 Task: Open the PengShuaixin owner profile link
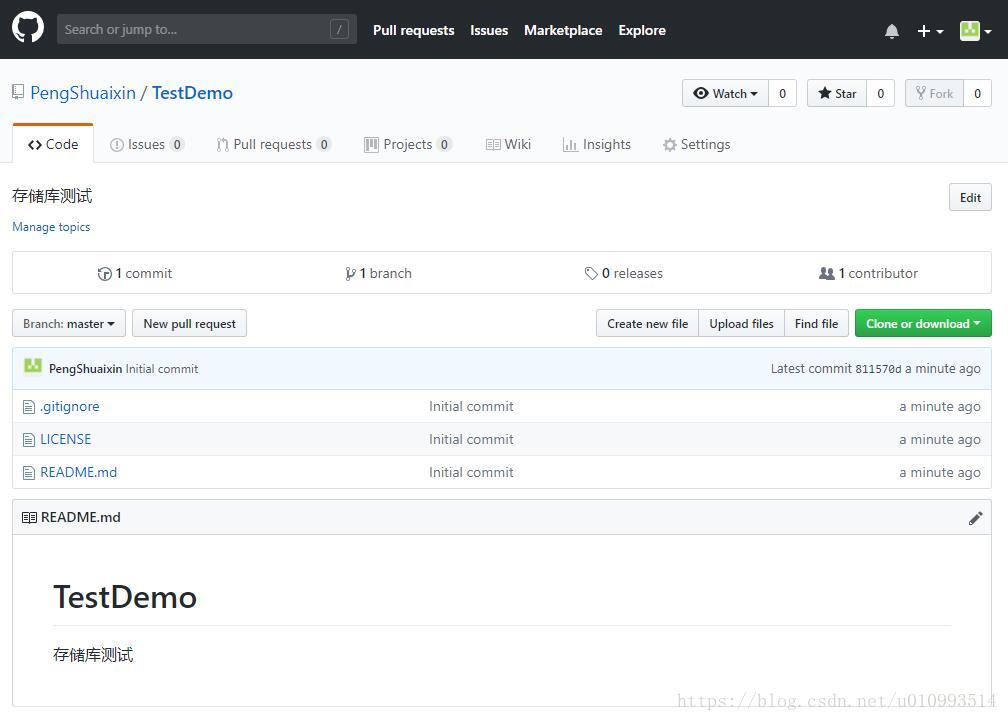pyautogui.click(x=83, y=93)
